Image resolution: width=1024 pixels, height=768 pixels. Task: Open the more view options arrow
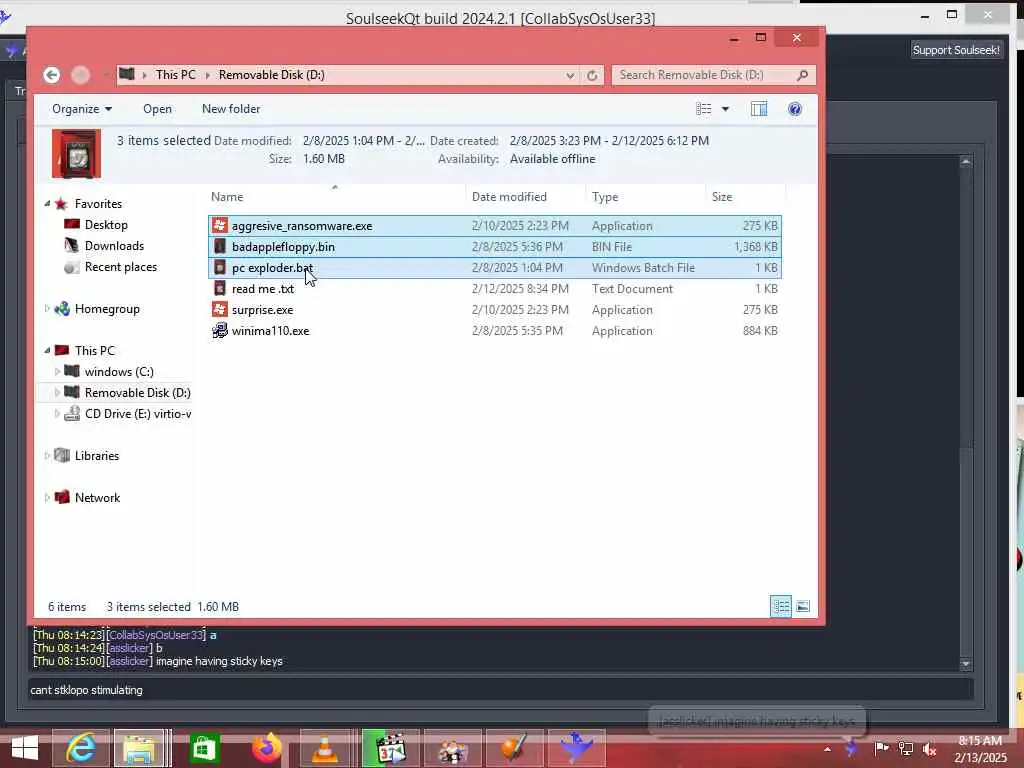(725, 109)
